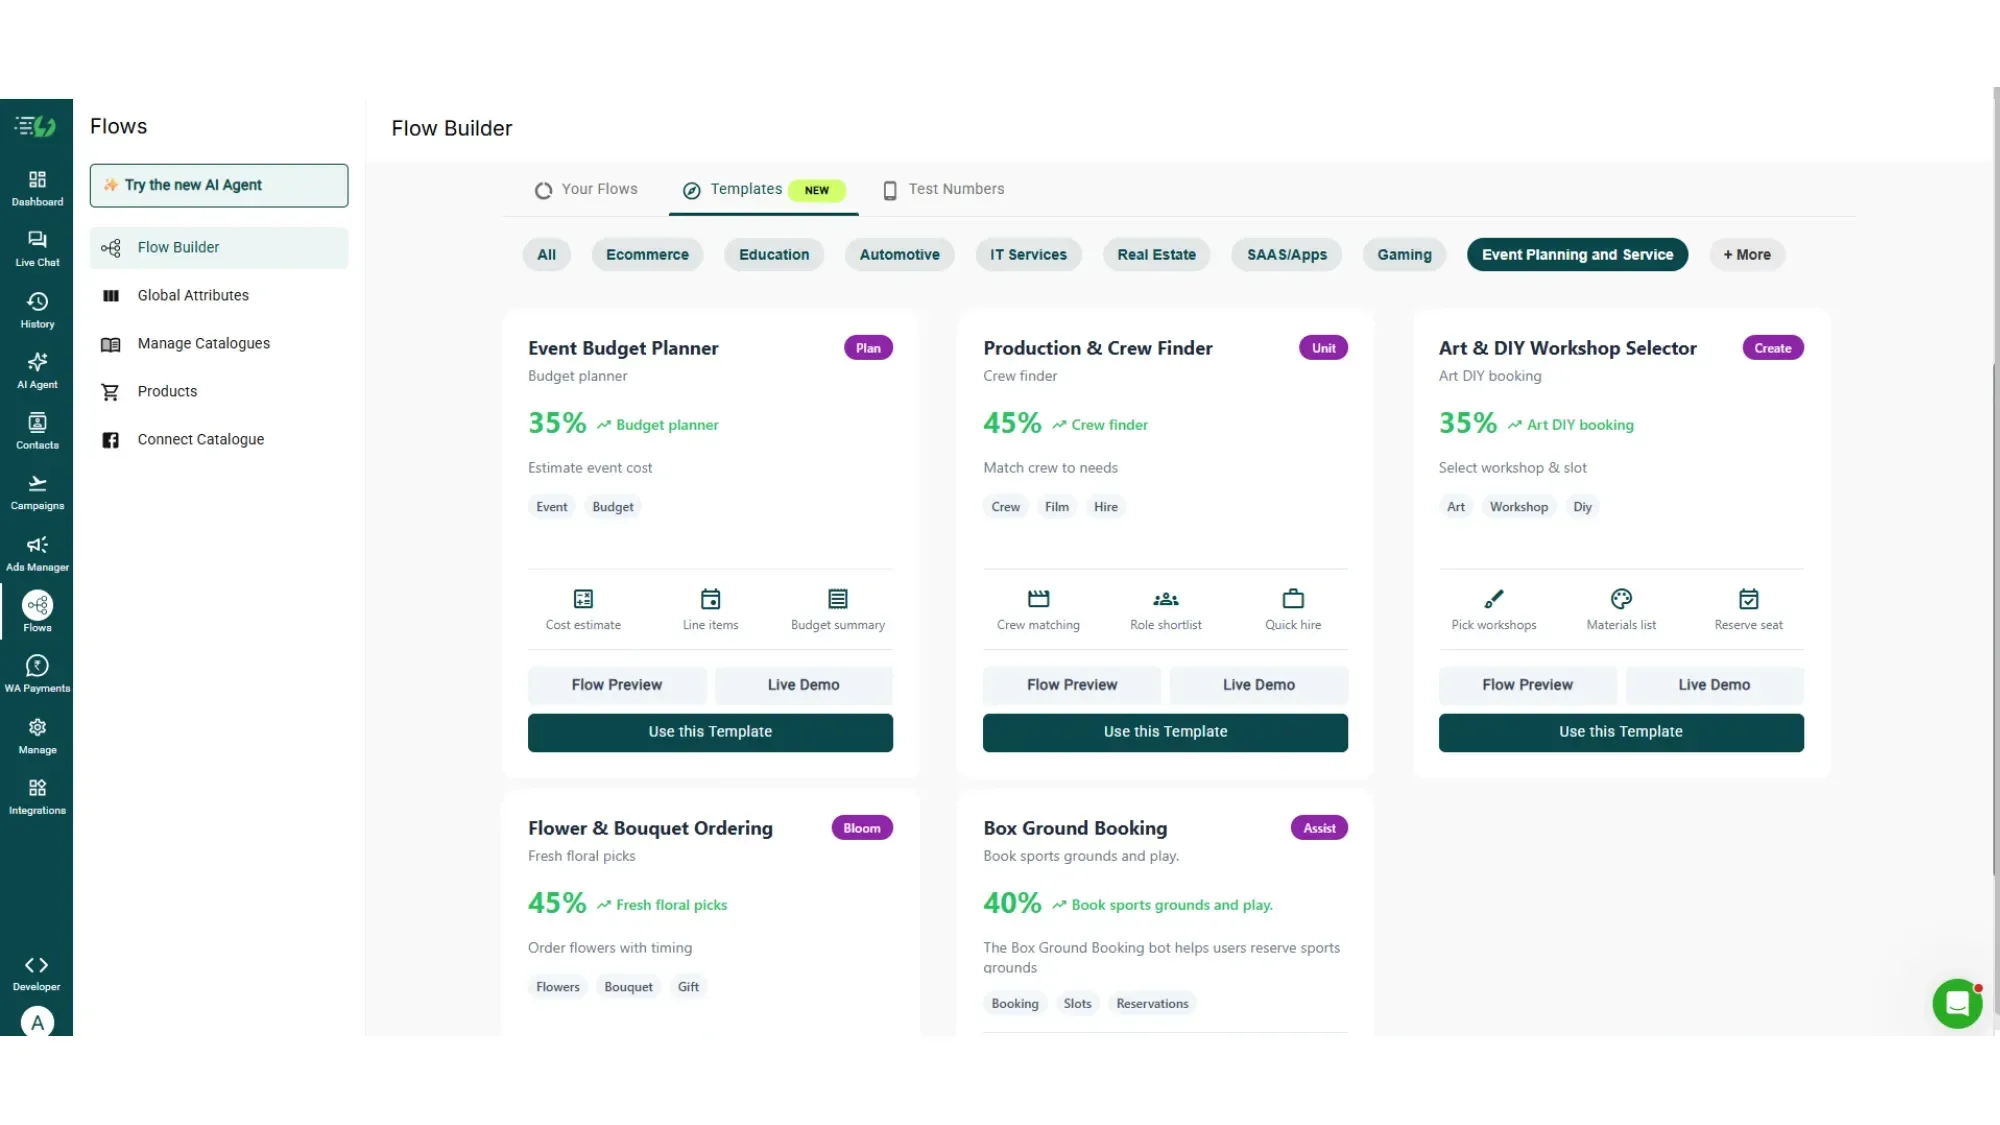Select the Templates tab
The image size is (2000, 1125).
[x=764, y=189]
